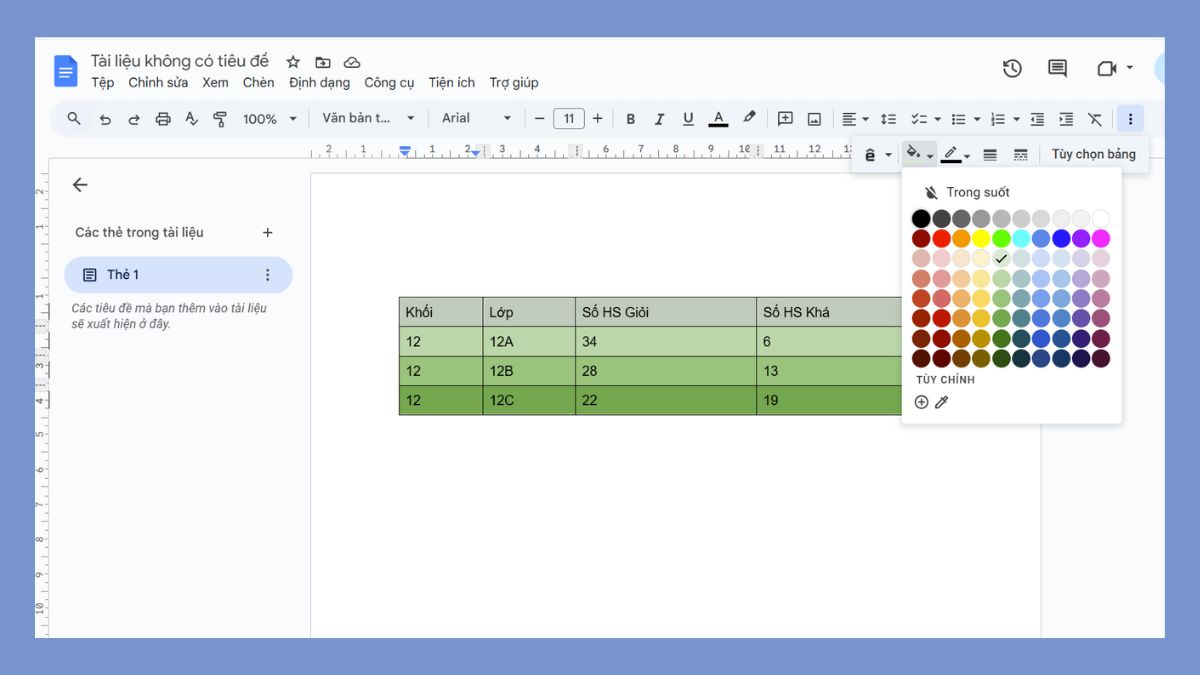Click the Google Docs home icon
Viewport: 1200px width, 675px height.
tap(66, 71)
